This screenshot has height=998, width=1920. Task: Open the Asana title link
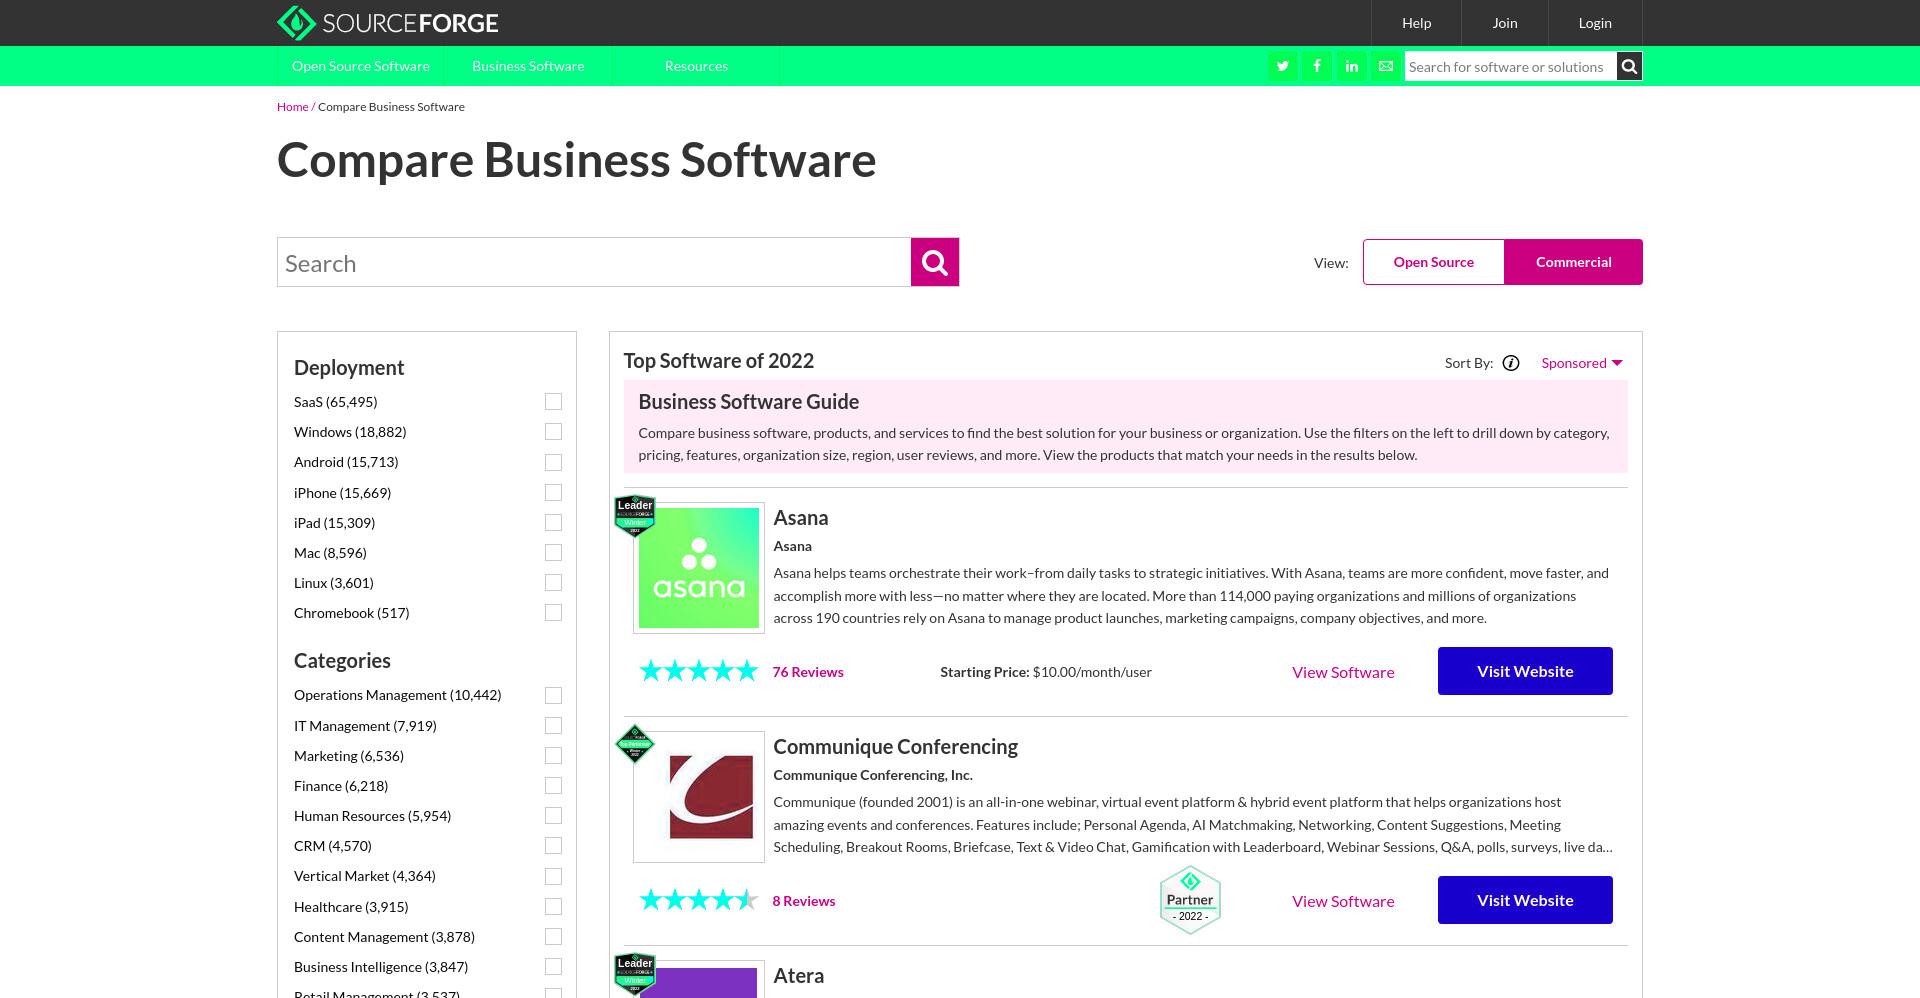coord(801,518)
